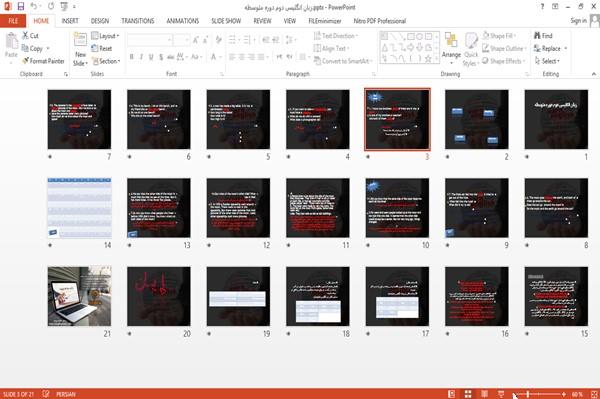Open the Select dropdown in Editing group
The width and height of the screenshot is (600, 399).
pos(548,61)
